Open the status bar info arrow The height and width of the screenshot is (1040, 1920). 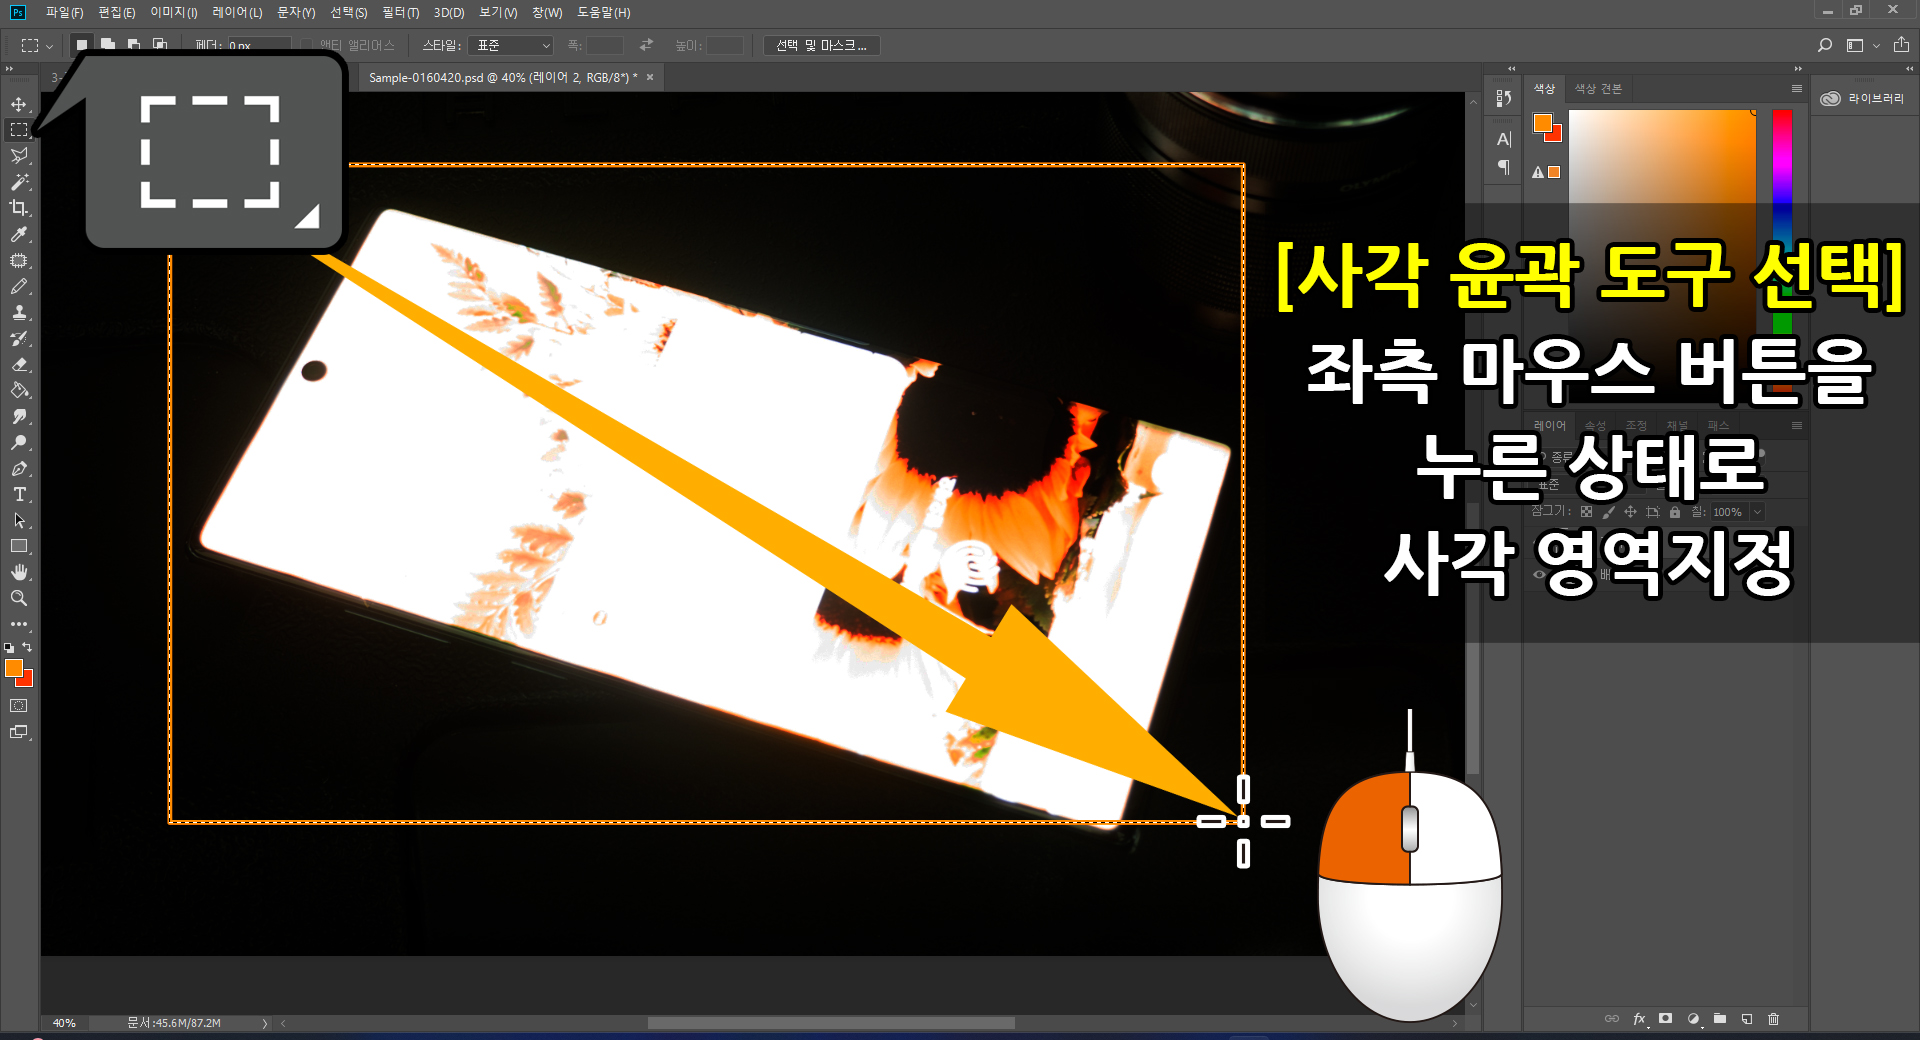[x=265, y=1023]
